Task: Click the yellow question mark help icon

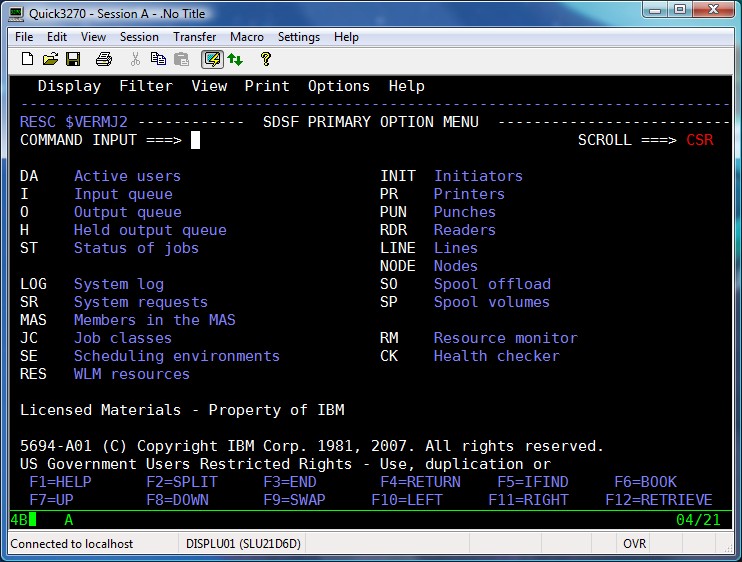Action: [x=266, y=59]
